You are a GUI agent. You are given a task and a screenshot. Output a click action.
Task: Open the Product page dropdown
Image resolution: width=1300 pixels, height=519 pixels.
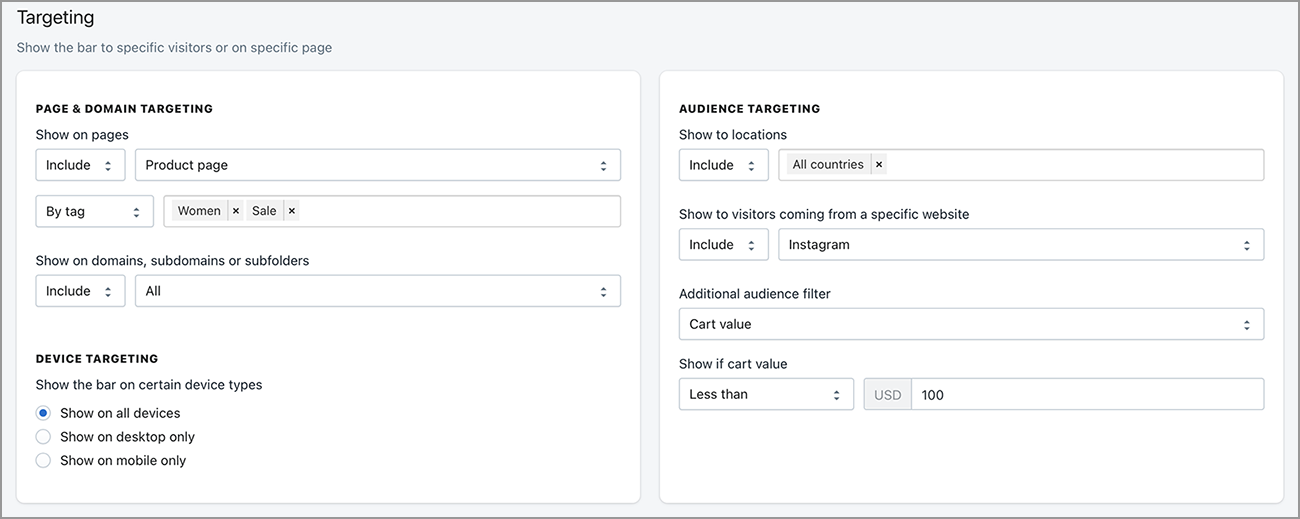coord(377,165)
